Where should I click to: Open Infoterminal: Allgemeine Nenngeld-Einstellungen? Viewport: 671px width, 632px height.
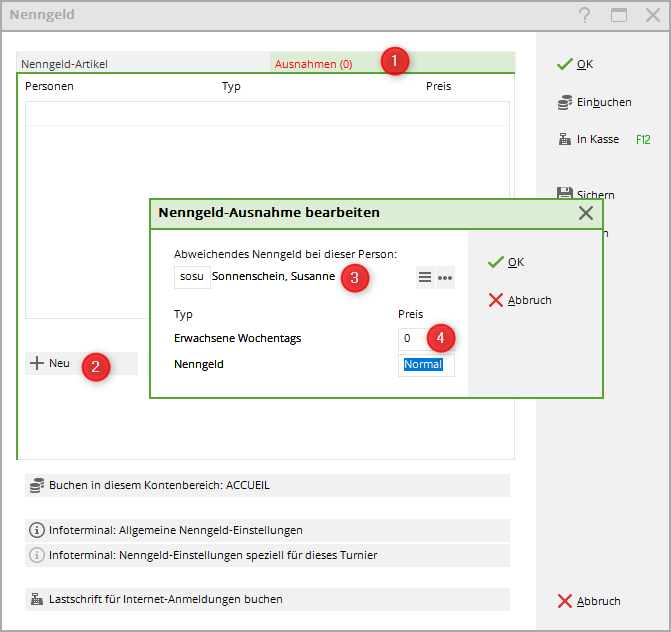point(267,531)
